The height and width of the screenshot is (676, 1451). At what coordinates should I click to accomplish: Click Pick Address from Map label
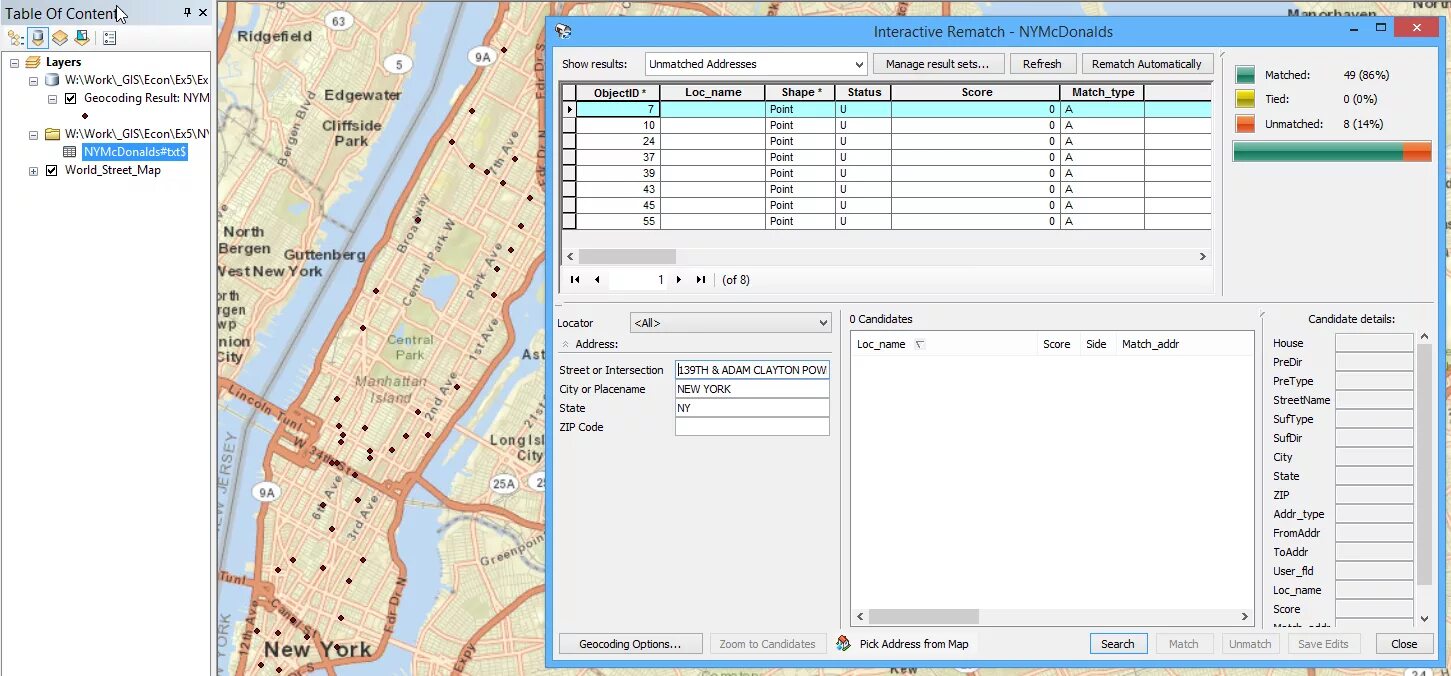914,644
